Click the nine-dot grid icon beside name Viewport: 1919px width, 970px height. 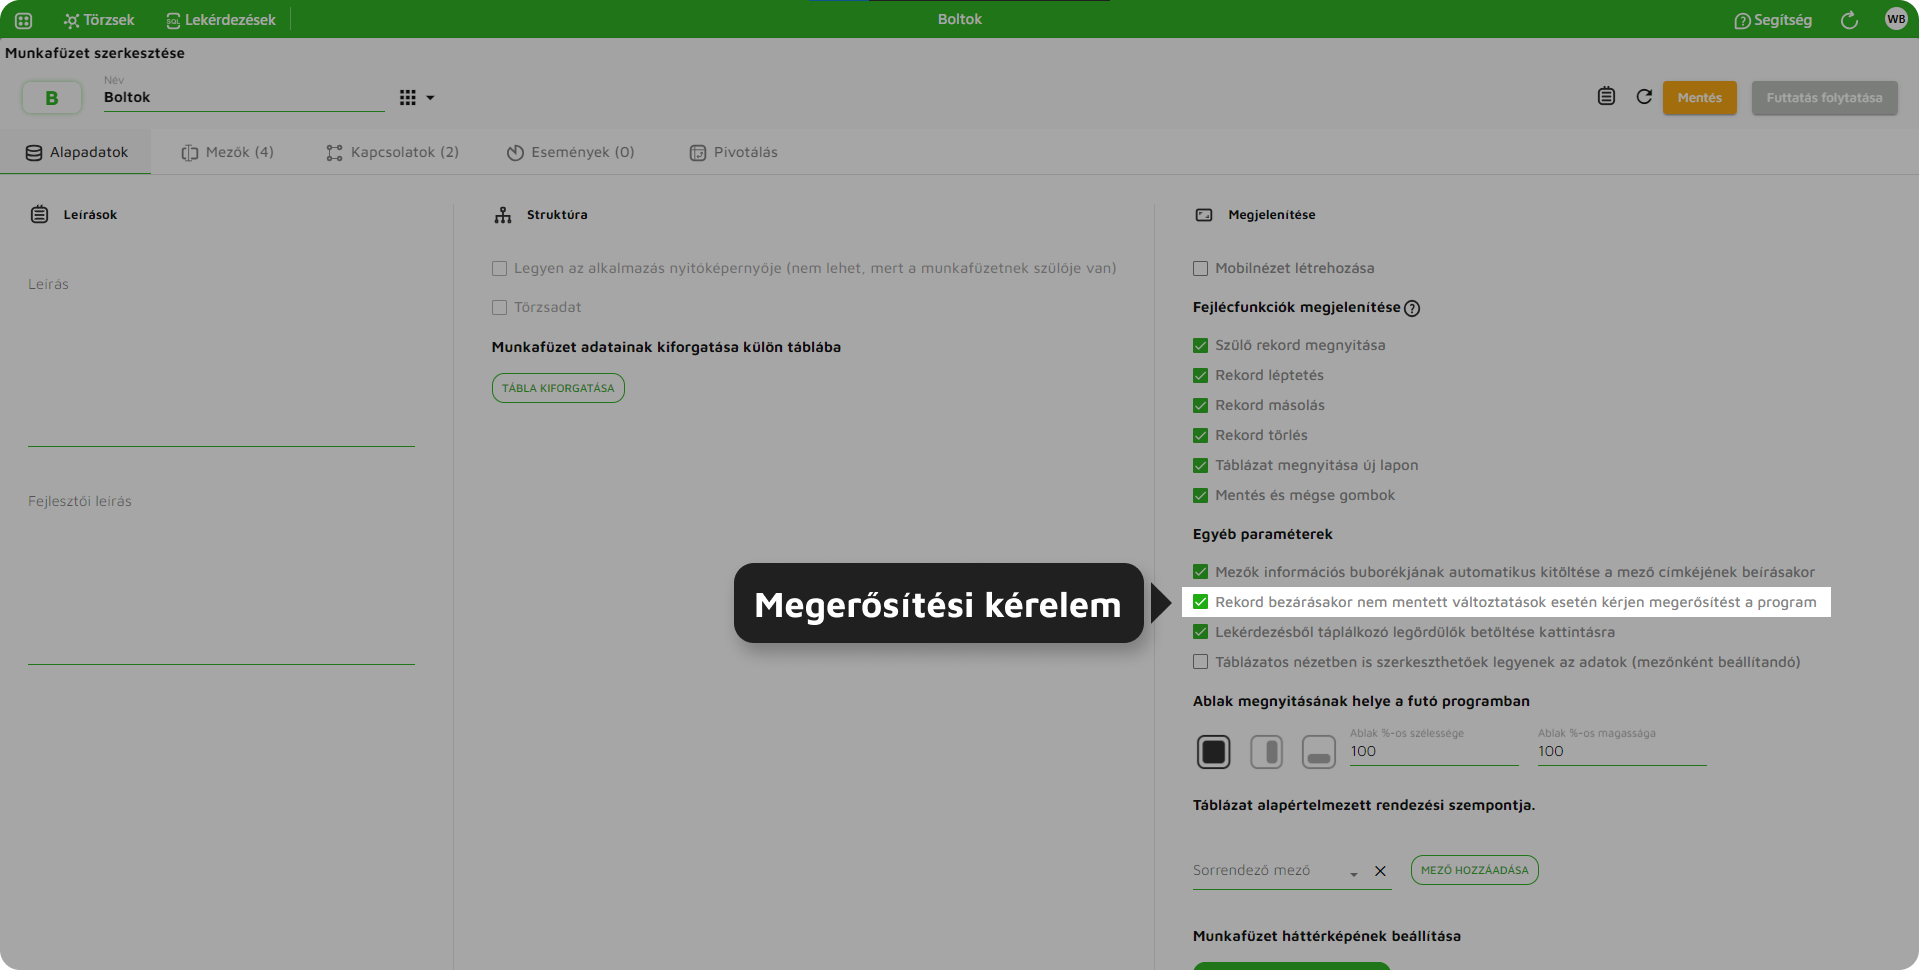tap(408, 98)
